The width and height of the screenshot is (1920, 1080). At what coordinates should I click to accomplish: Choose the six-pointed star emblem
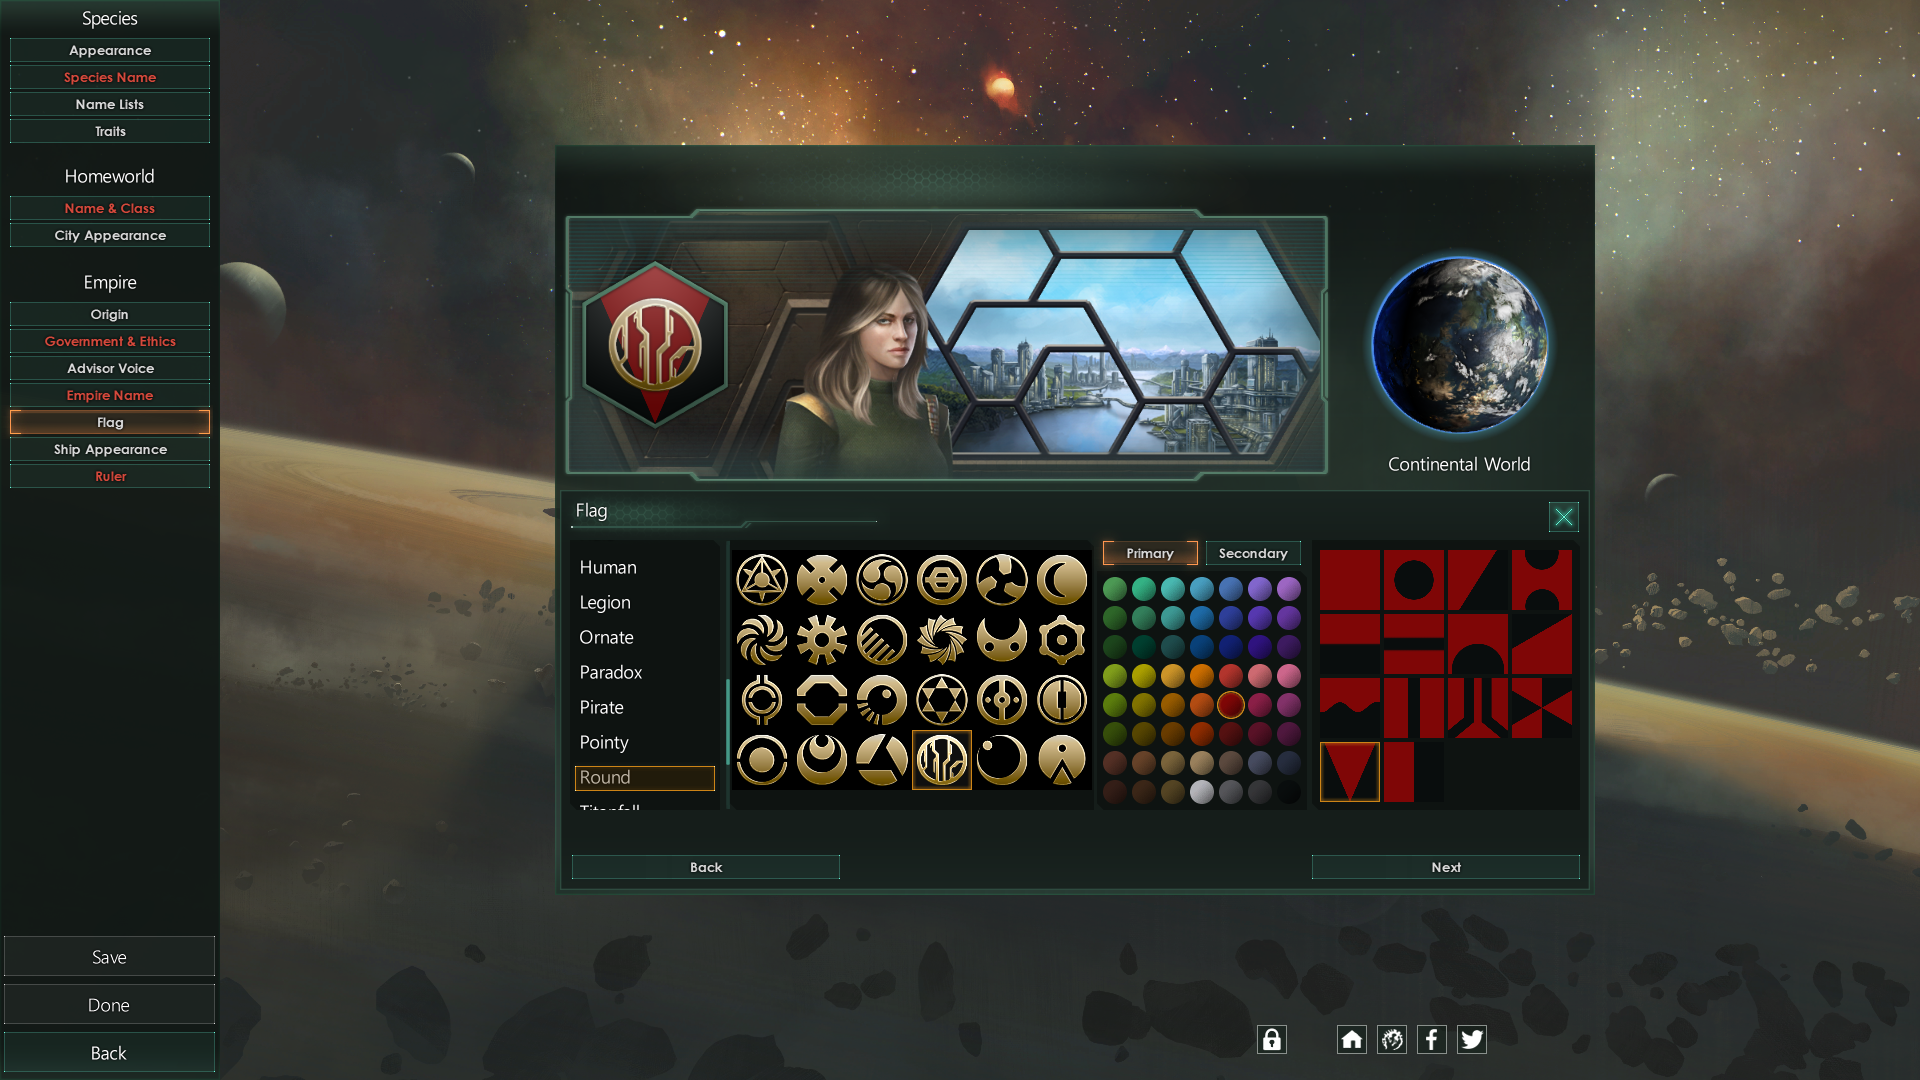pyautogui.click(x=941, y=700)
